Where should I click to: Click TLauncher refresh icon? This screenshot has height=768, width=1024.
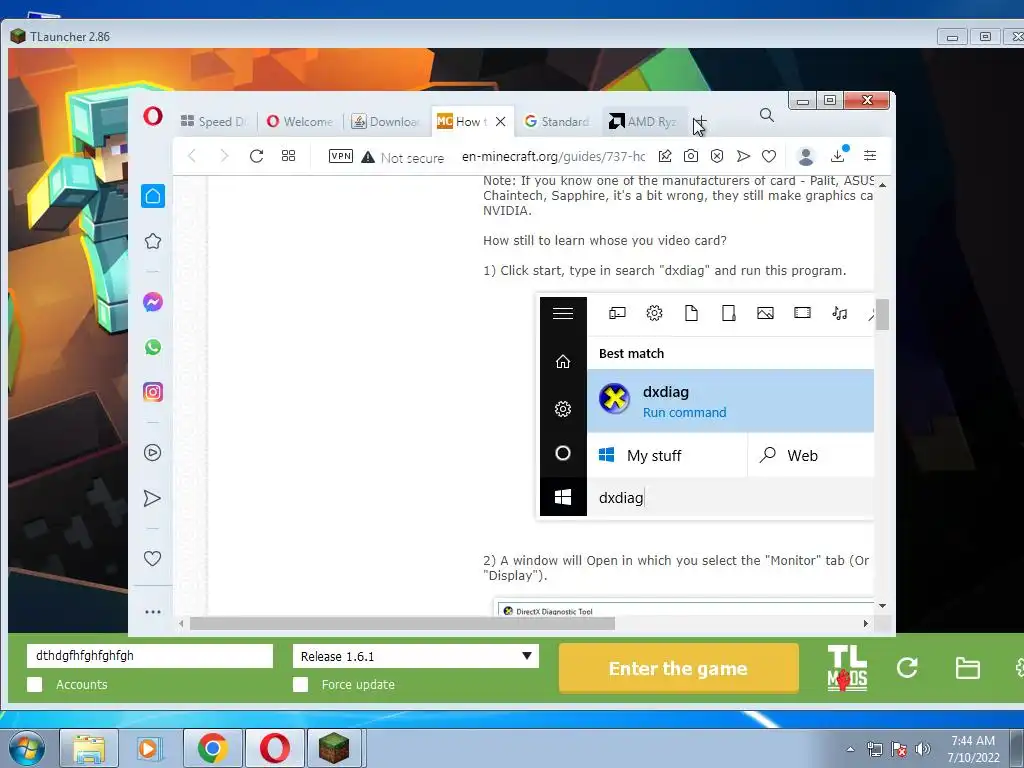pos(907,667)
